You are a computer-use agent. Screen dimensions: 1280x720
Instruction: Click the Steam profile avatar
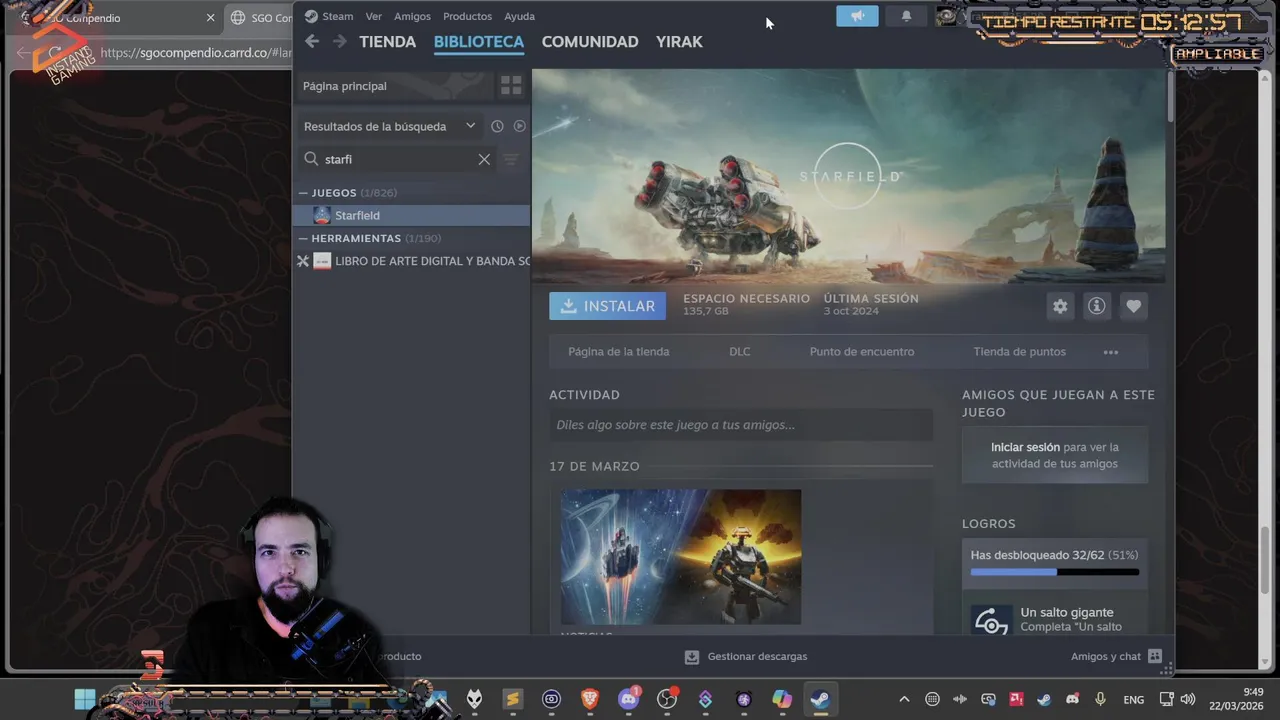[946, 16]
